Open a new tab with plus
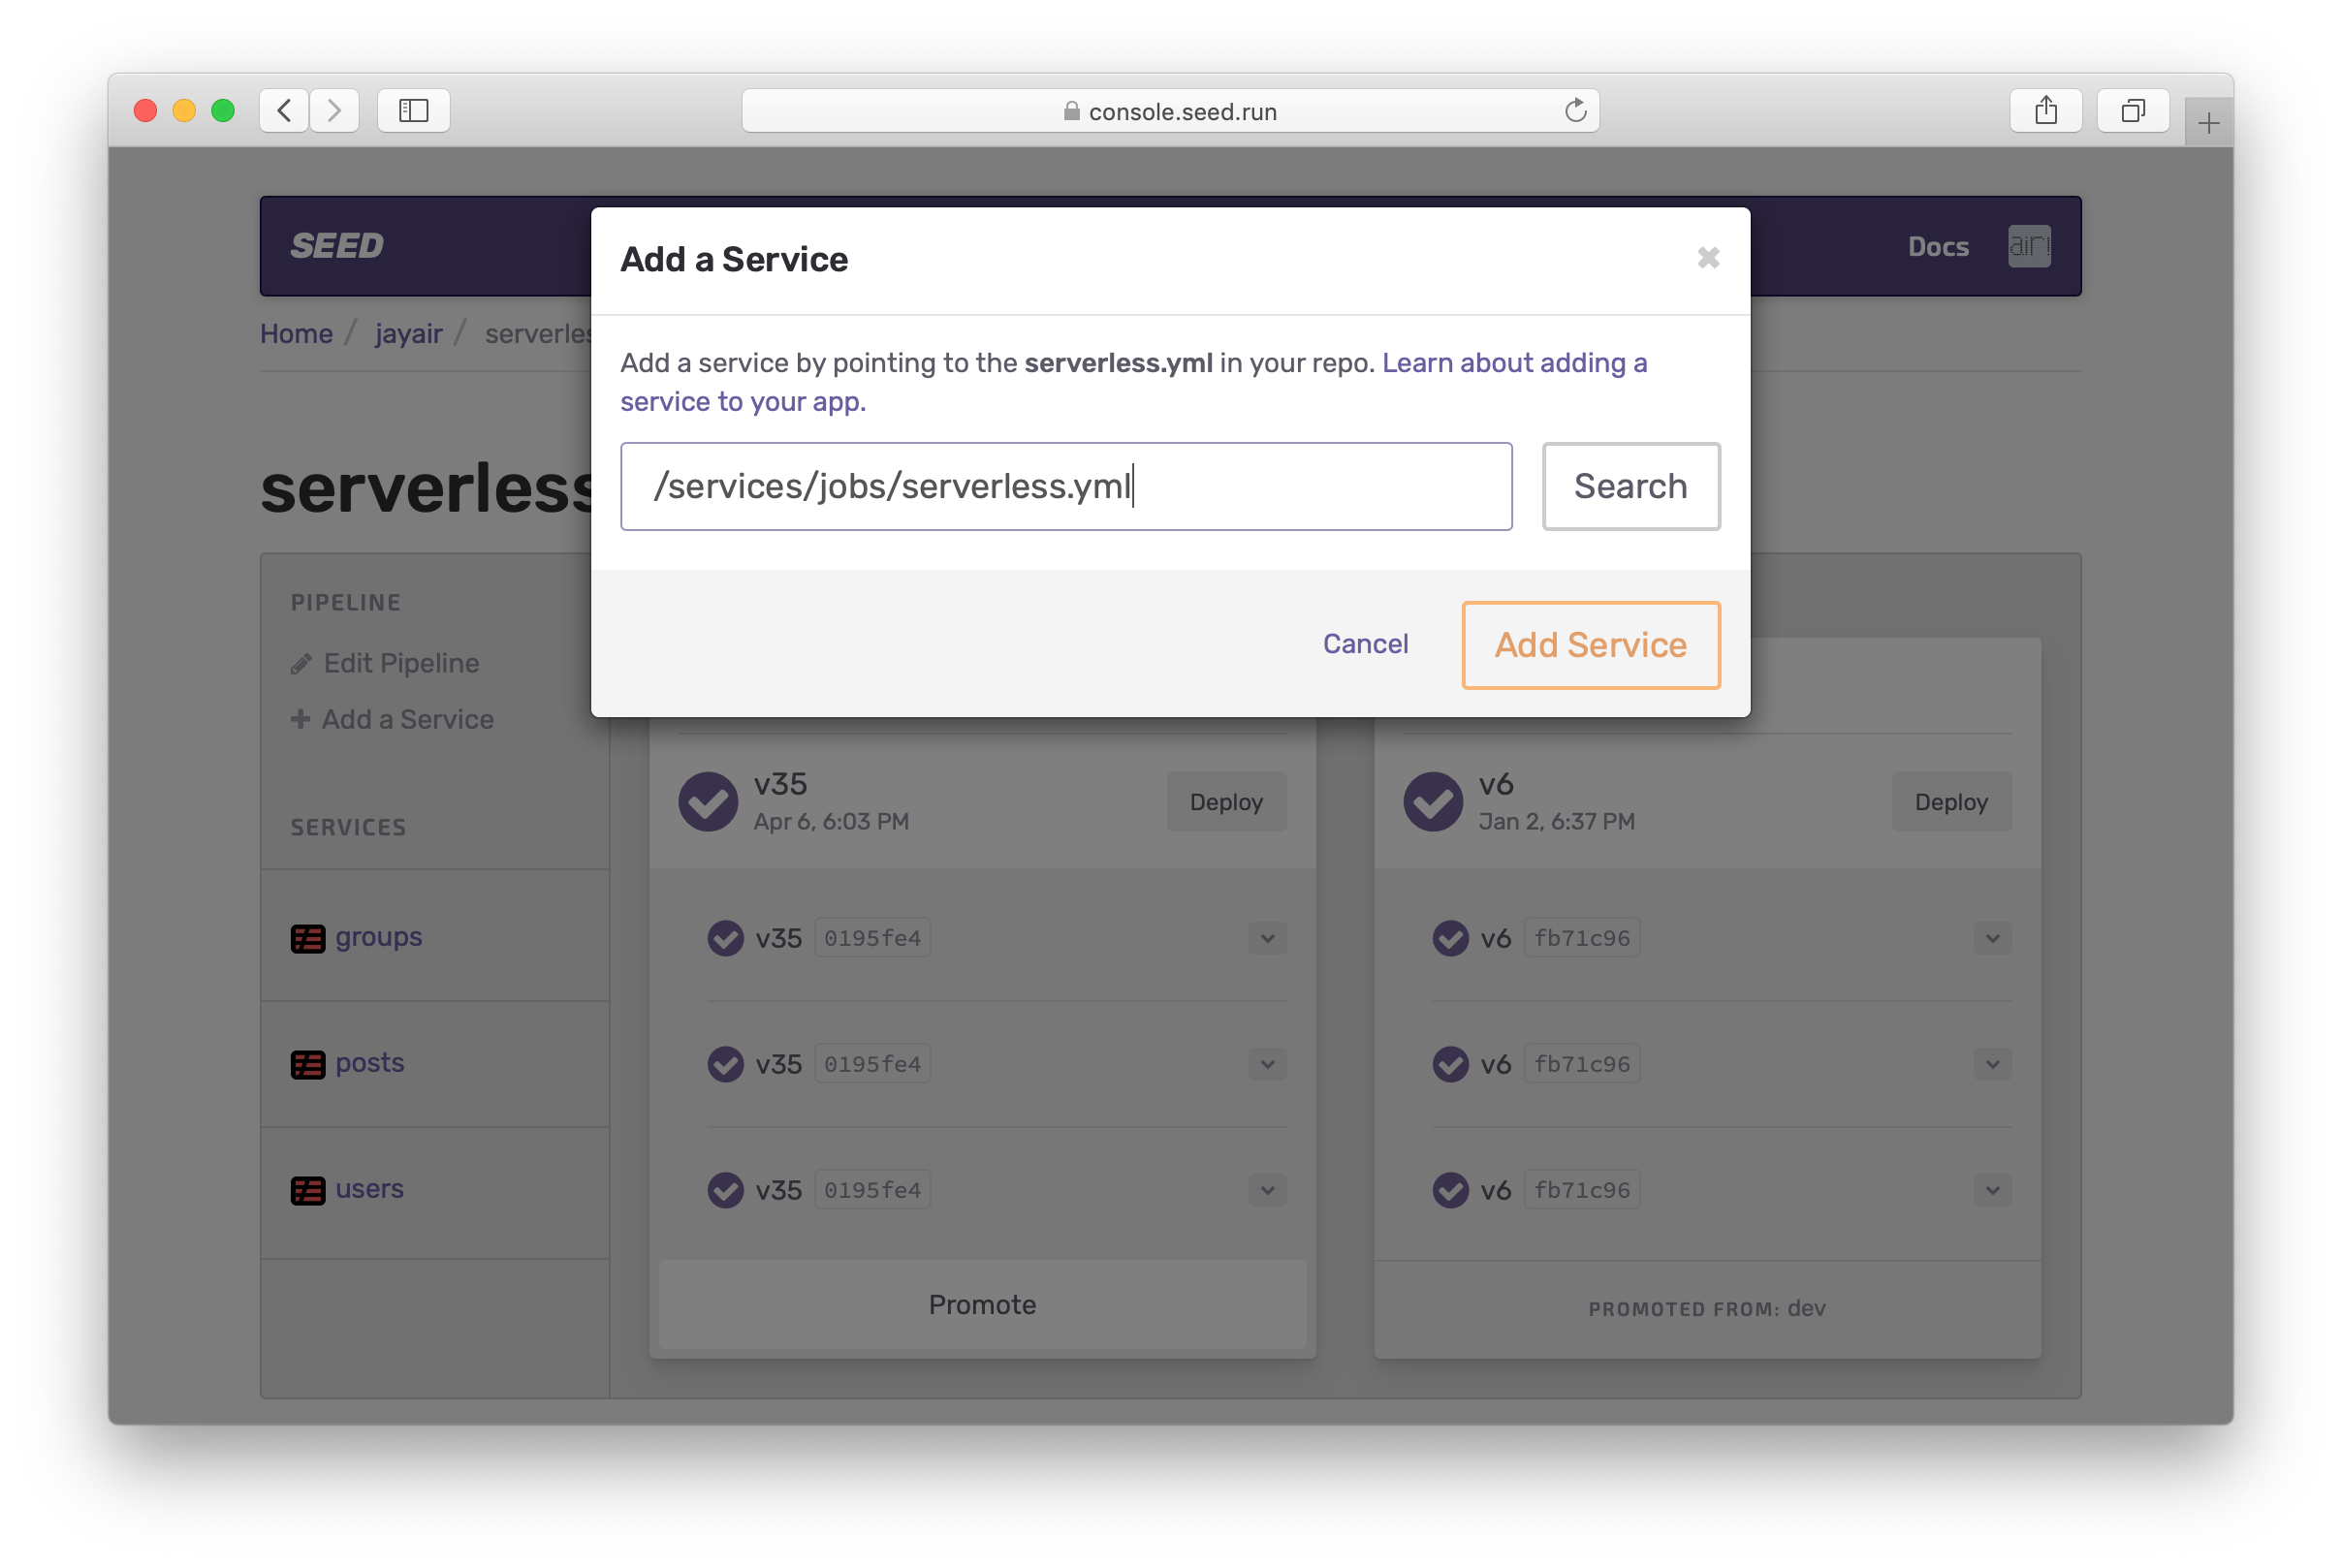 [x=2208, y=123]
